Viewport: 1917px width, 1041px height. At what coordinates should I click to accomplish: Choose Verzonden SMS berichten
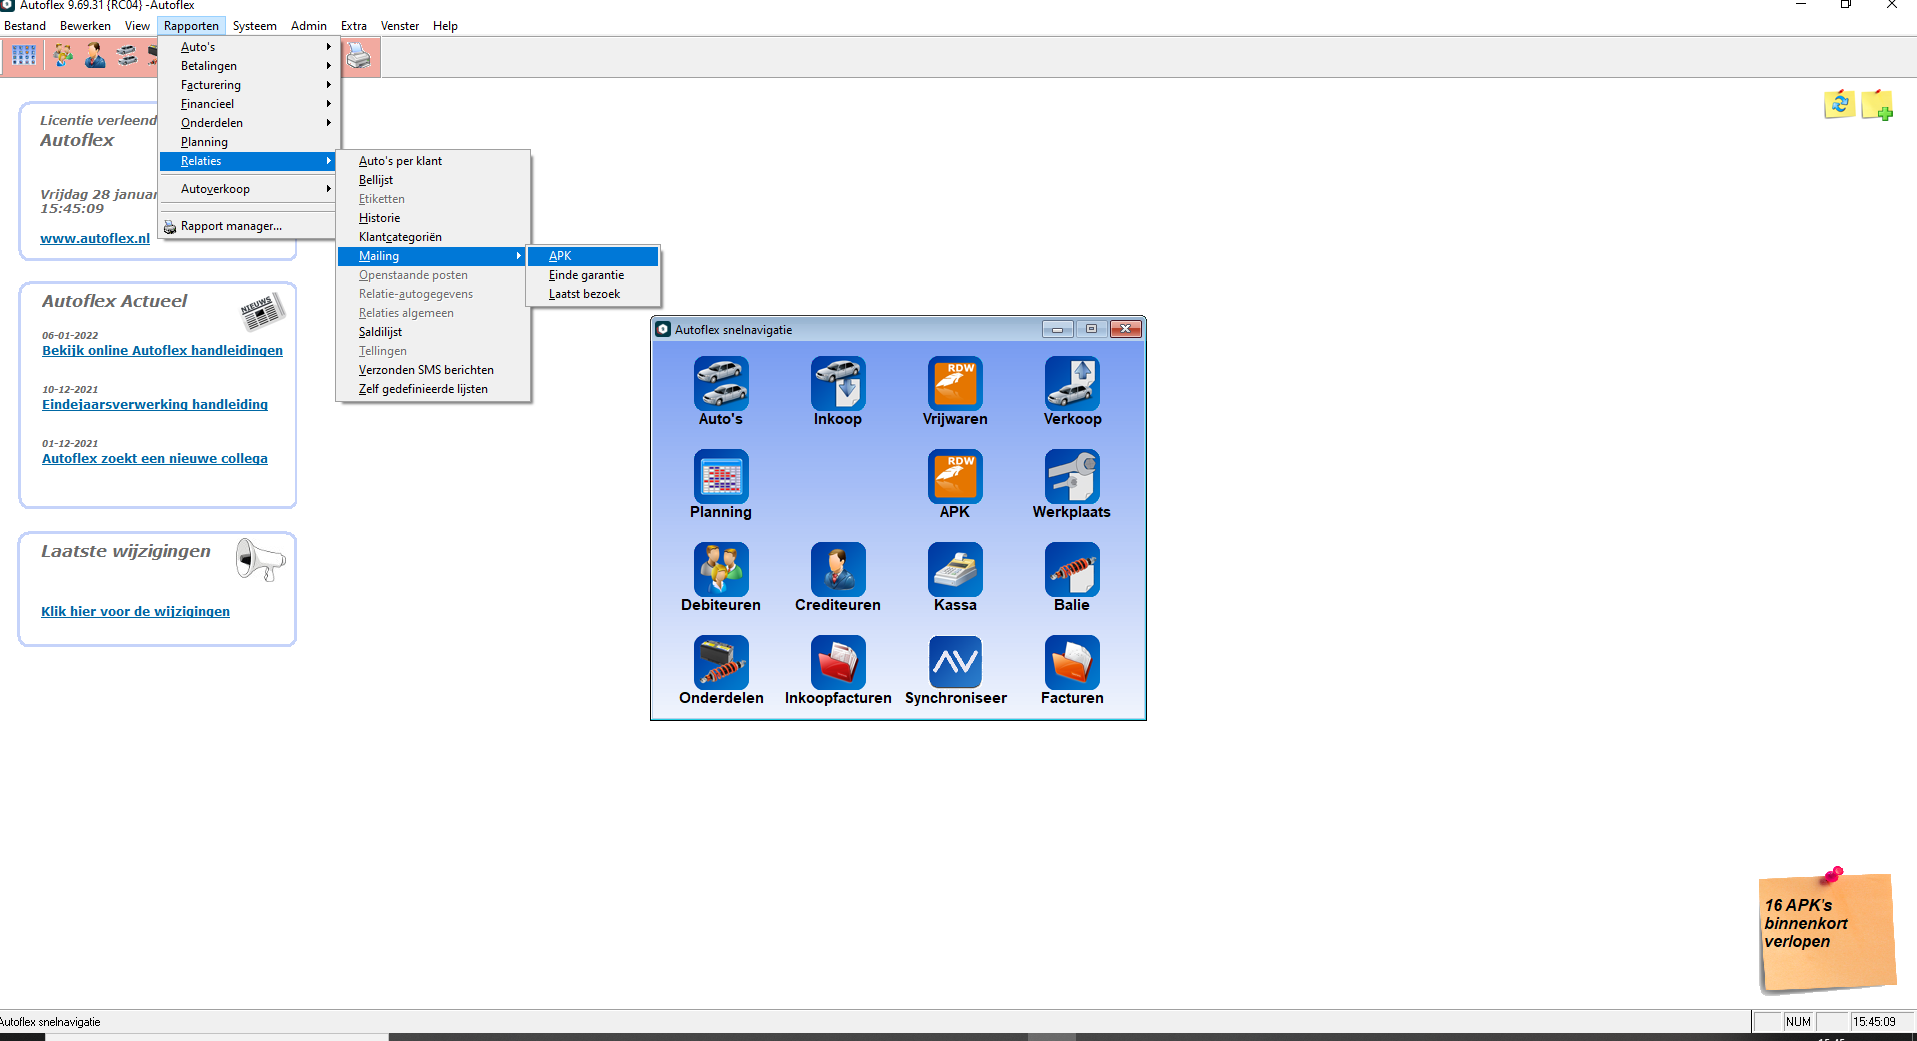point(432,370)
